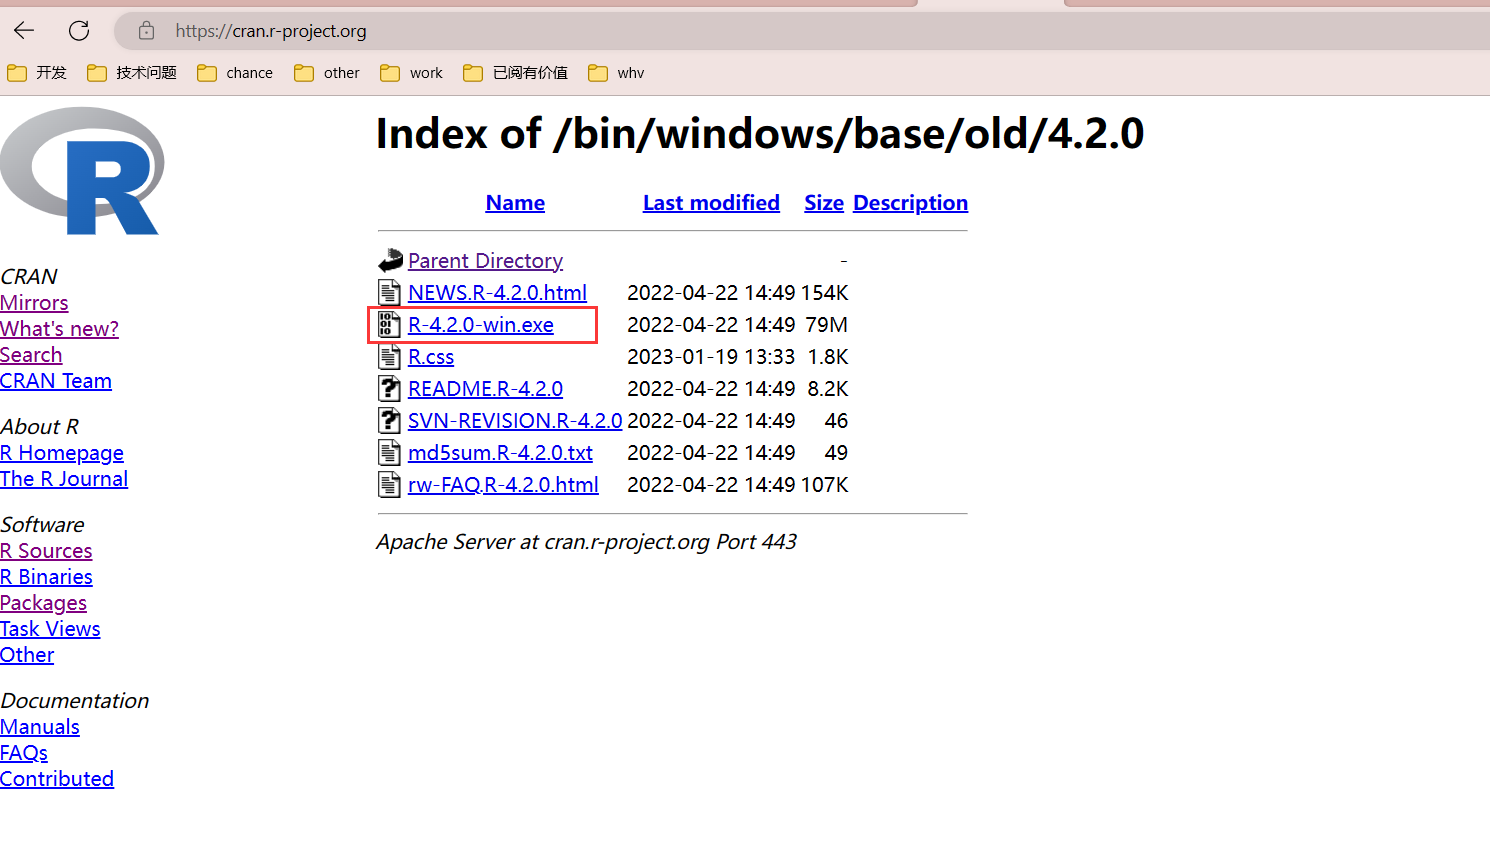Click the site lock icon in address bar
Screen dimensions: 1490x856
pyautogui.click(x=147, y=31)
